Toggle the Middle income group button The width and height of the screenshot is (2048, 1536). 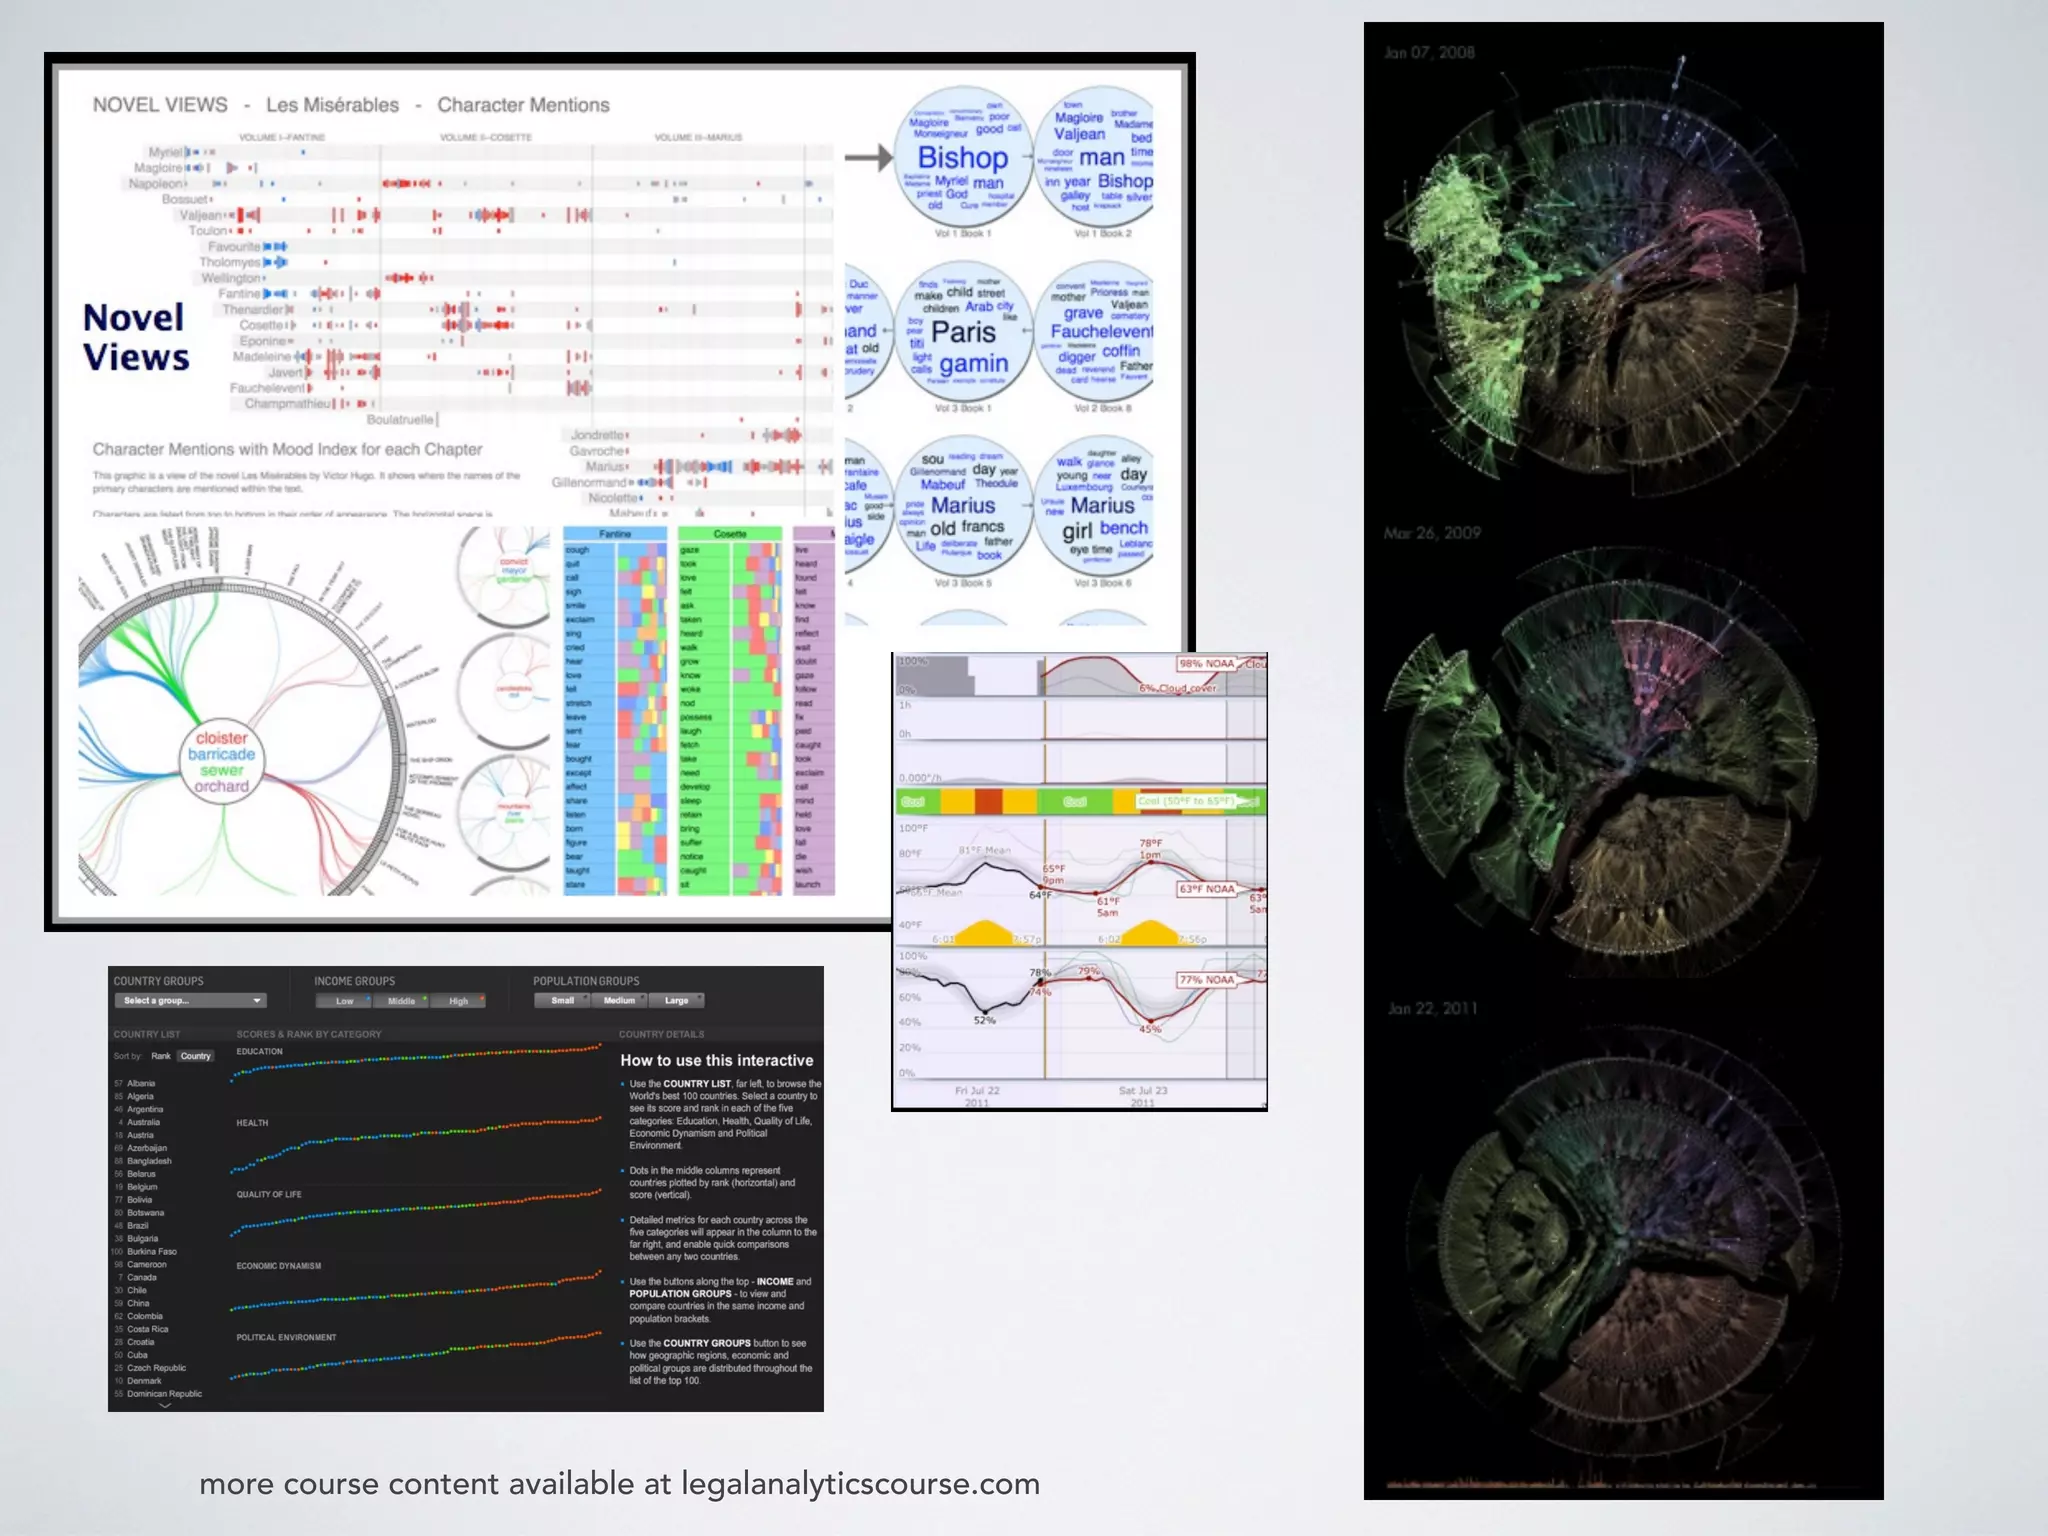[401, 1000]
